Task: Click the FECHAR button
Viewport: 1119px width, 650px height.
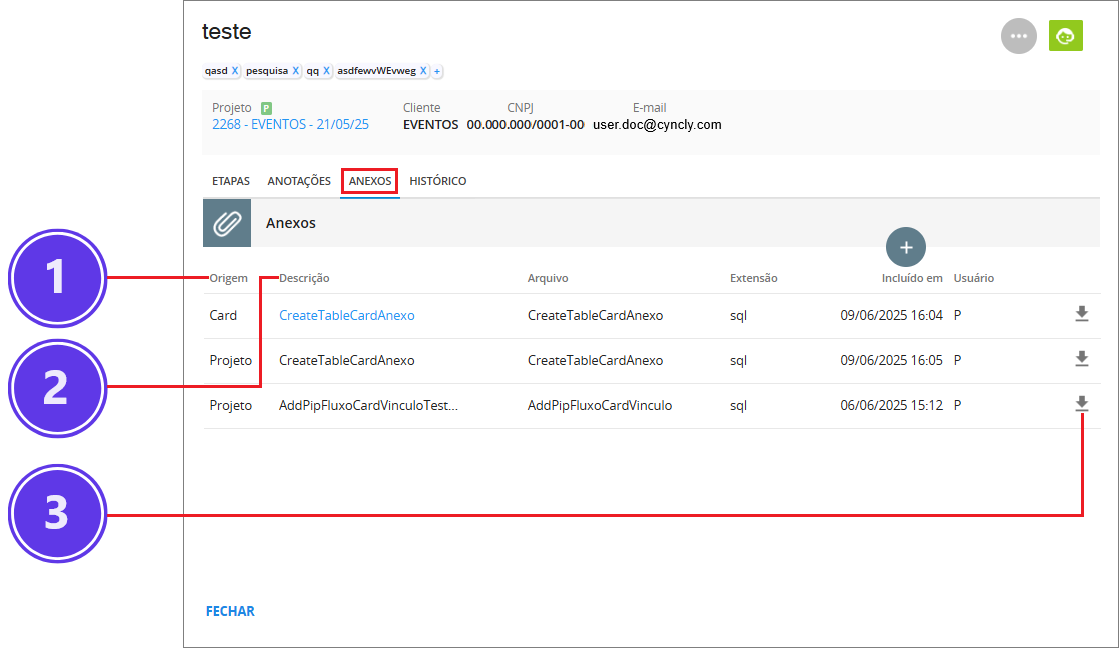Action: click(230, 611)
